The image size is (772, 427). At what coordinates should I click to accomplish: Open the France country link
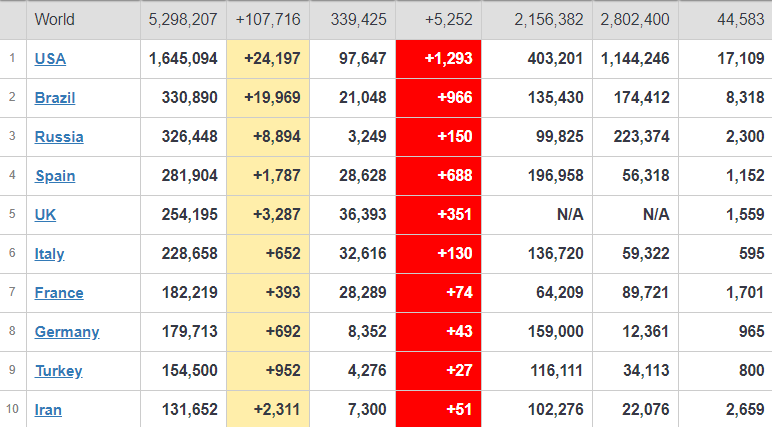59,293
